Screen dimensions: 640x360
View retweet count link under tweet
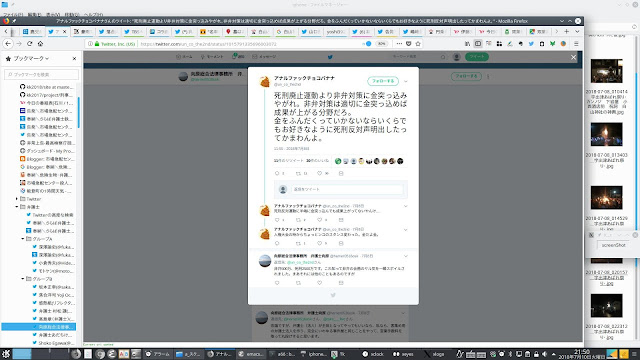pos(289,161)
